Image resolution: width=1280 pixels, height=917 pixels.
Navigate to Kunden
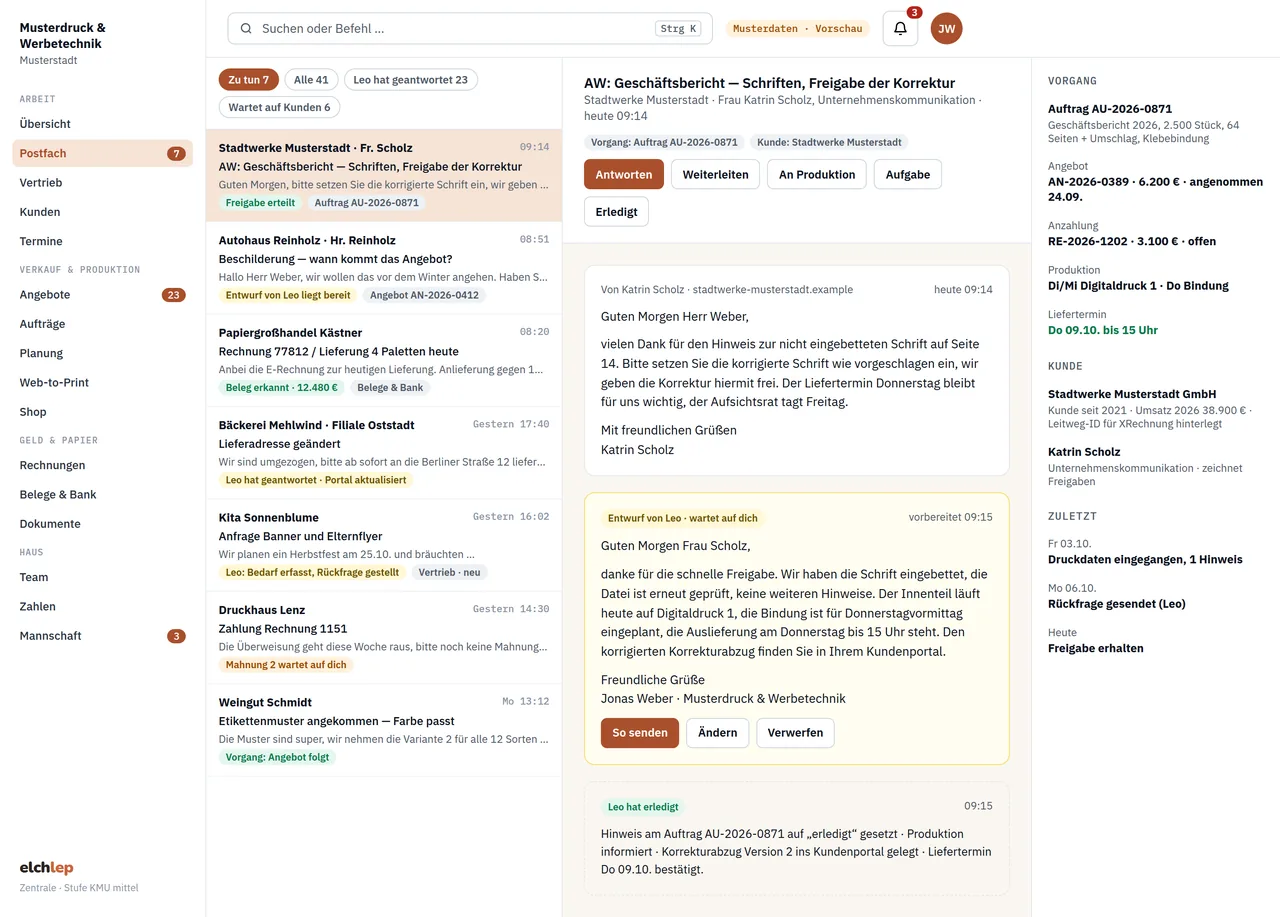point(102,212)
